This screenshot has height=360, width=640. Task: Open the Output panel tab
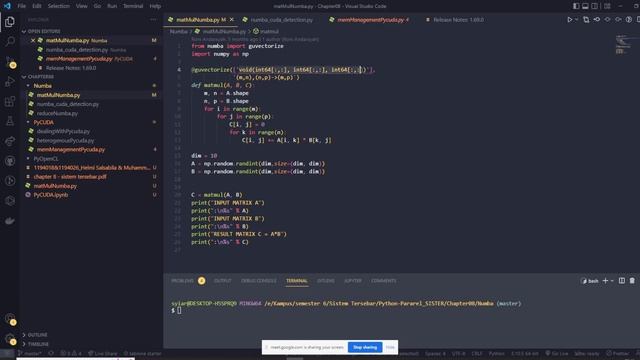[222, 281]
